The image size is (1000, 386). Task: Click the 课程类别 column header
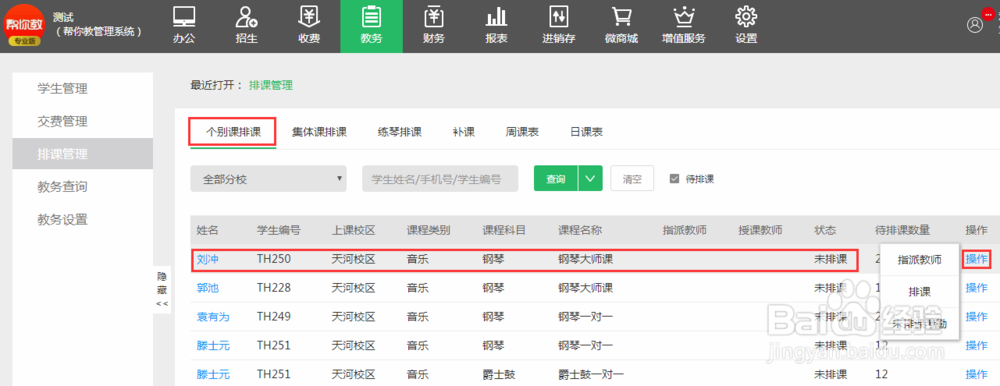coord(429,230)
